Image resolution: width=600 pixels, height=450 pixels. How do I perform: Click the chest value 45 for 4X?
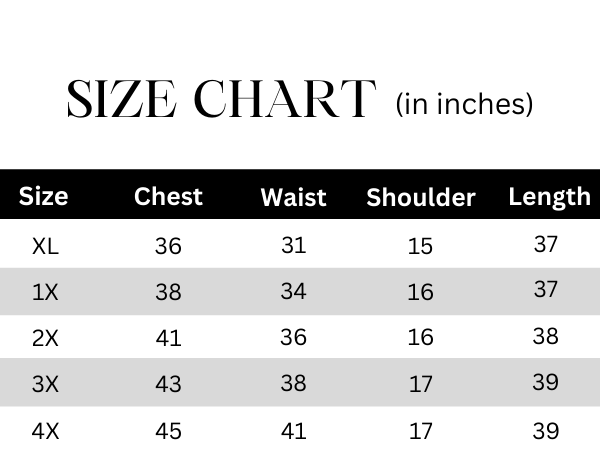pos(168,432)
